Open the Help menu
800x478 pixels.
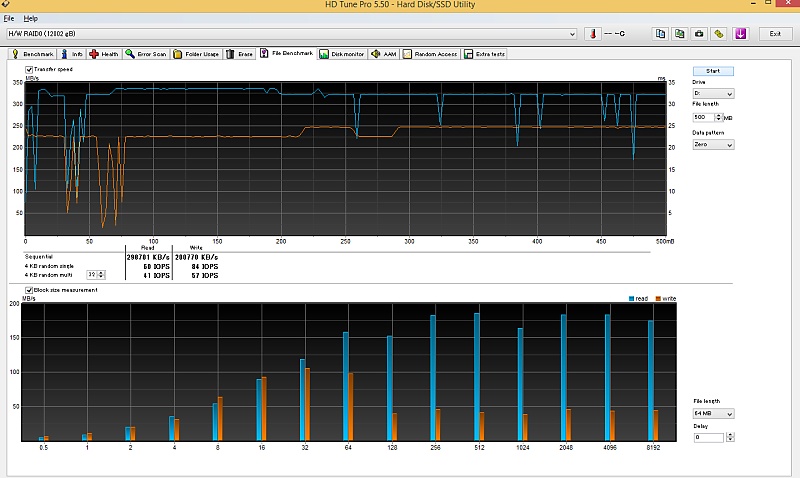pos(31,18)
